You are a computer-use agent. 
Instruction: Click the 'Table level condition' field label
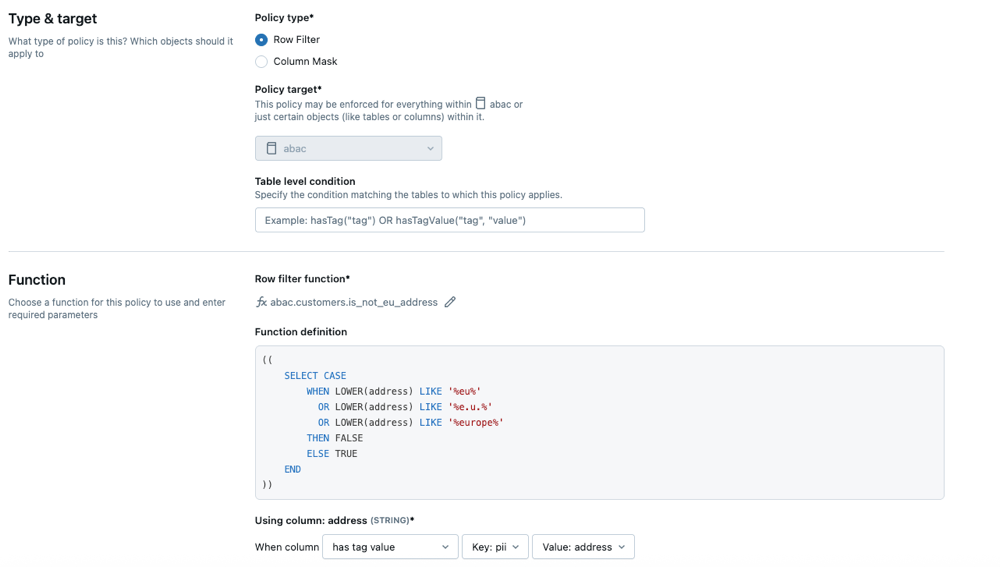coord(305,181)
